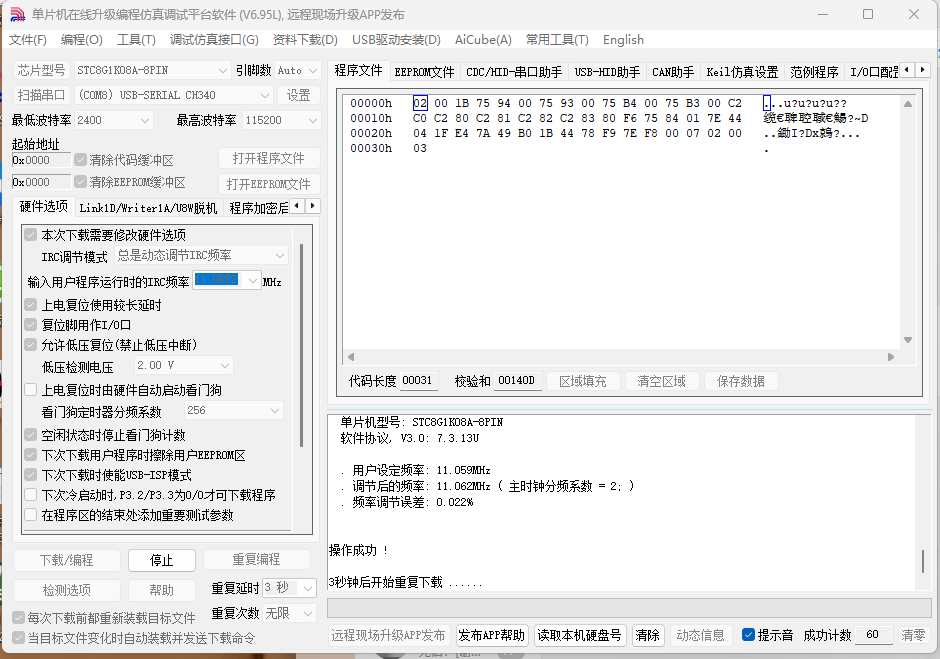Click log output vertical scrollbar thumb

tap(923, 561)
